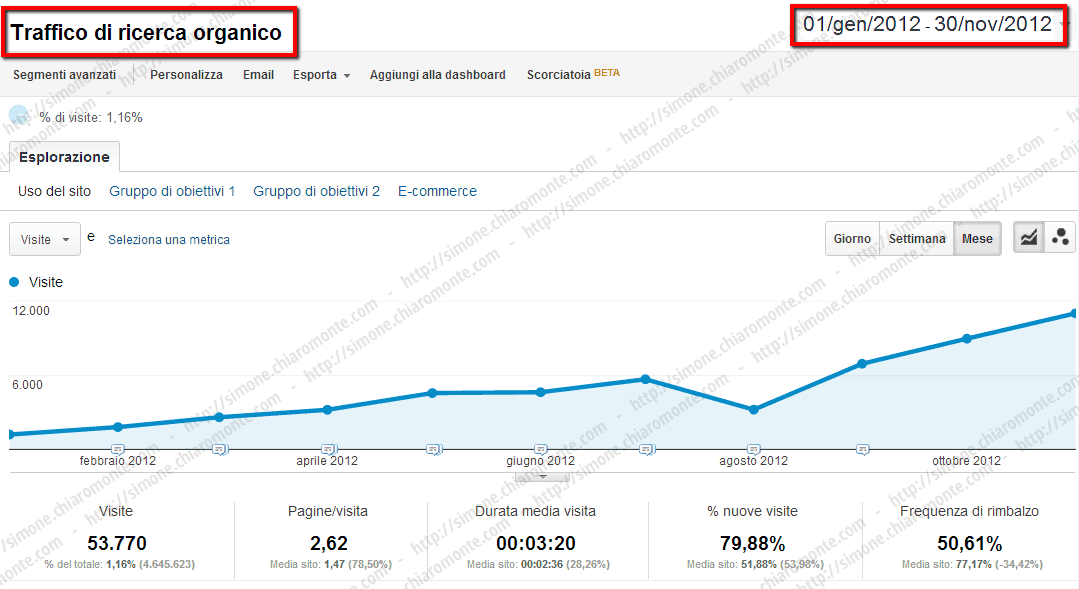Open annotation marker under aprile 2012
Viewport: 1079px width, 589px height.
(x=328, y=449)
